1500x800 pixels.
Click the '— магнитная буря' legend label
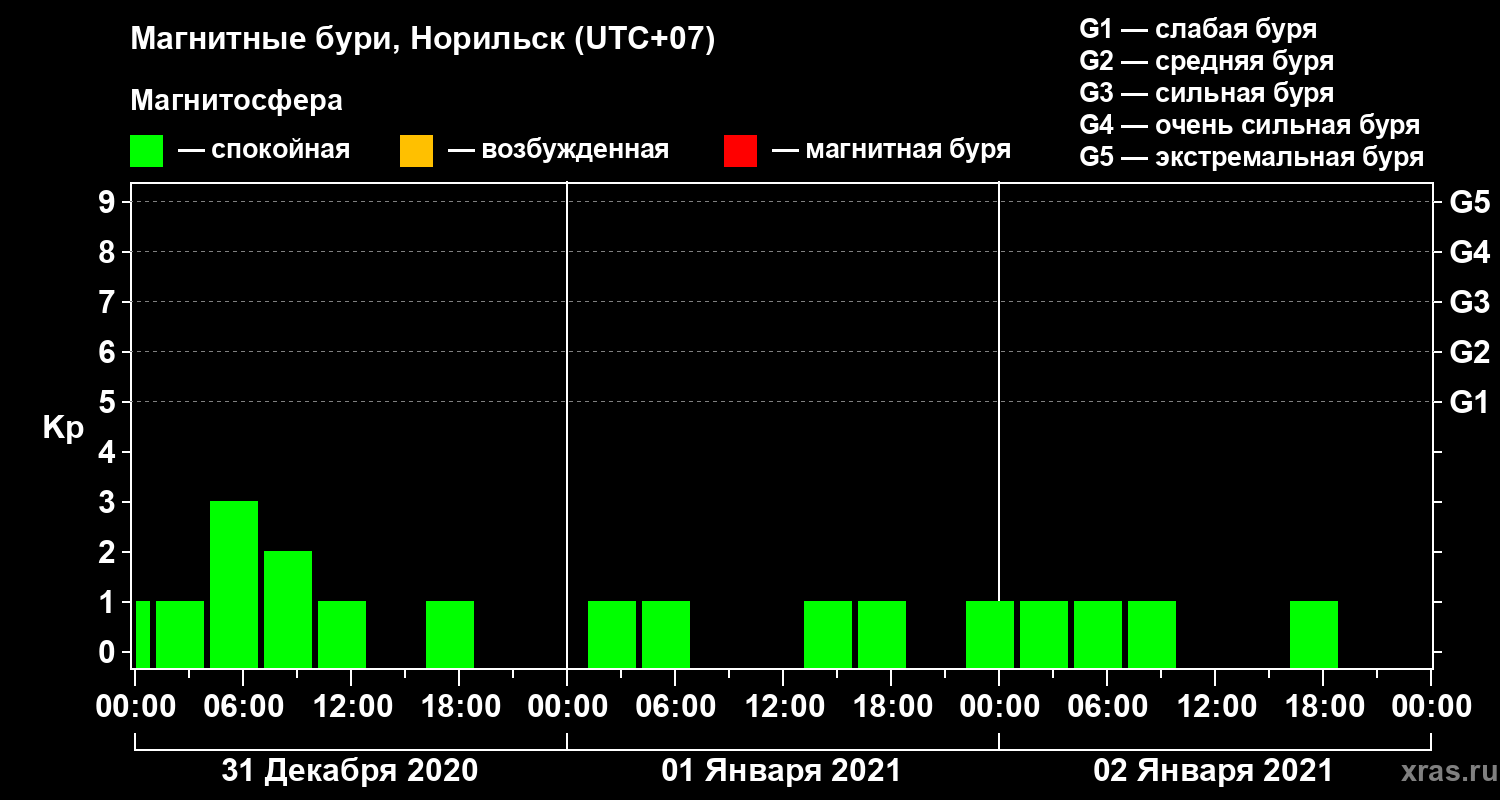point(892,150)
